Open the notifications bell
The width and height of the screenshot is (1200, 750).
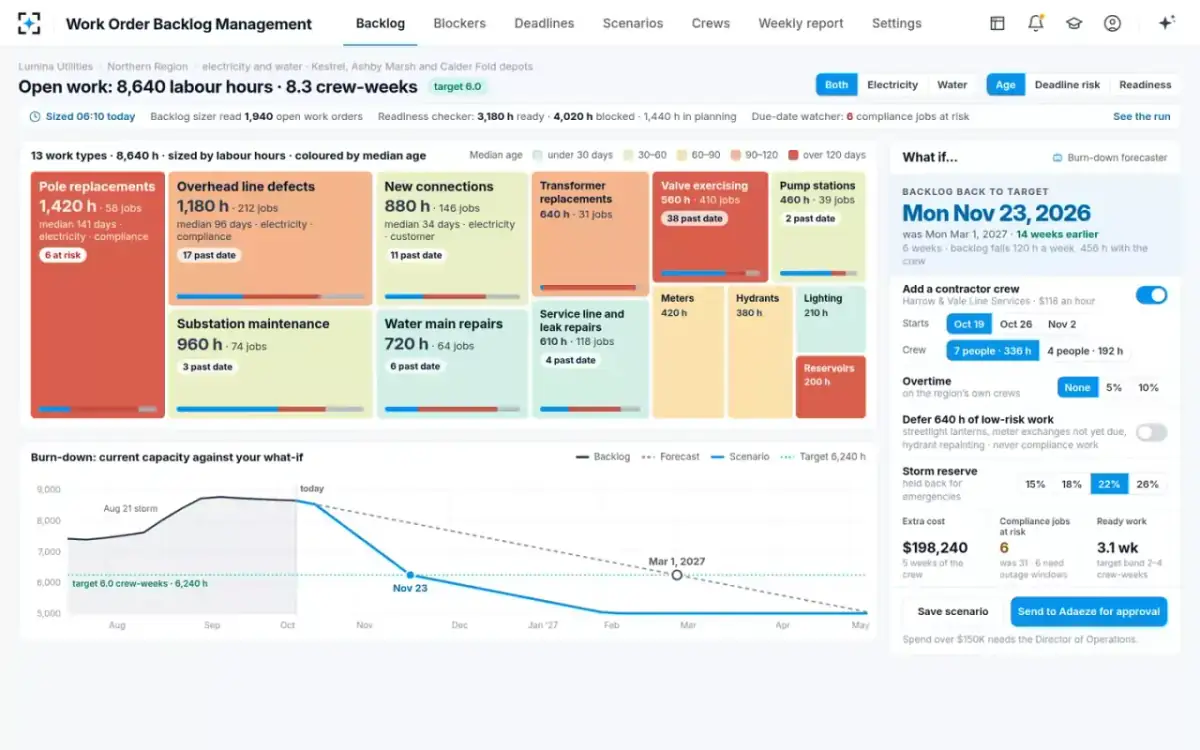(x=1036, y=23)
